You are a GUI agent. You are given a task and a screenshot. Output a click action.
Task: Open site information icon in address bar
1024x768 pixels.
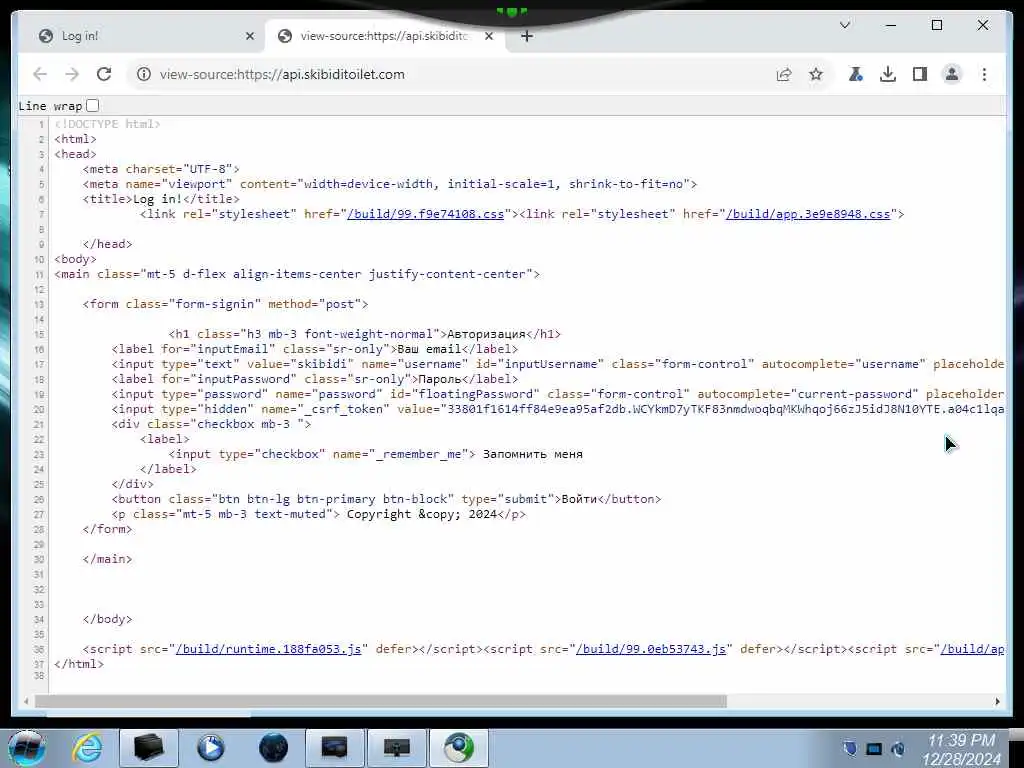(x=144, y=74)
